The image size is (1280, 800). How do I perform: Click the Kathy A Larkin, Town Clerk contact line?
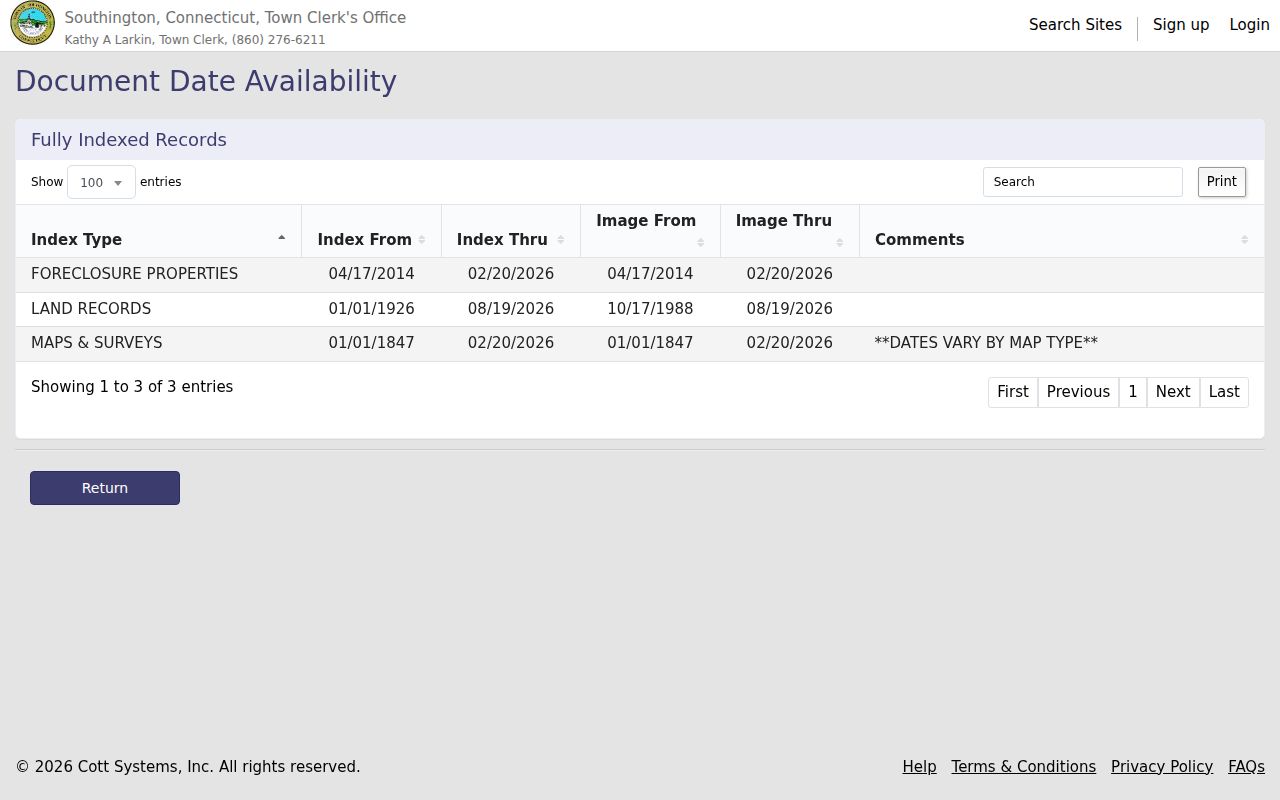click(195, 40)
